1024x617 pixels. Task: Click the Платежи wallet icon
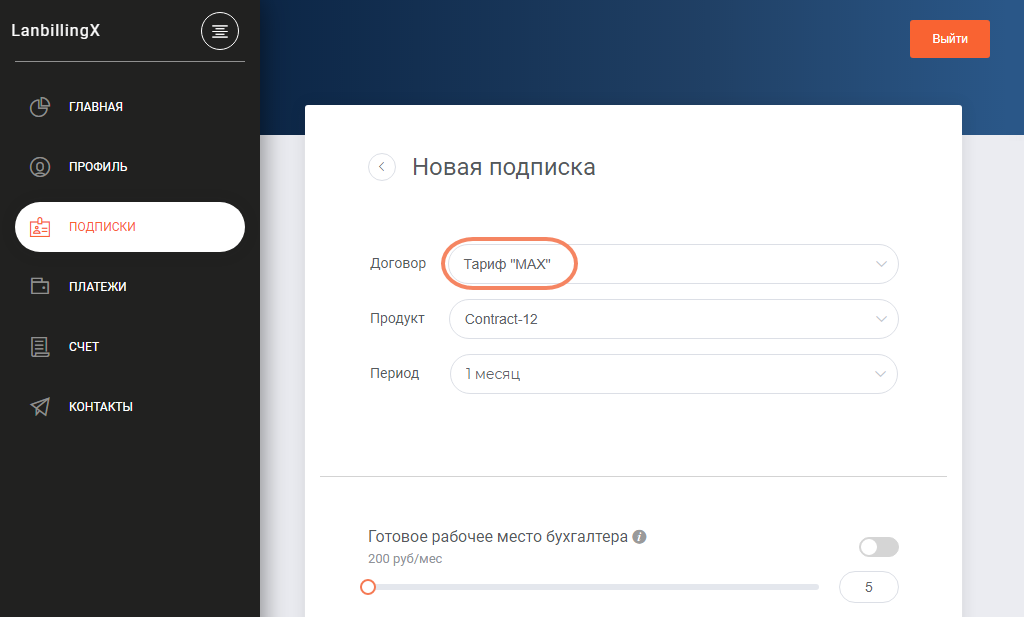[40, 286]
